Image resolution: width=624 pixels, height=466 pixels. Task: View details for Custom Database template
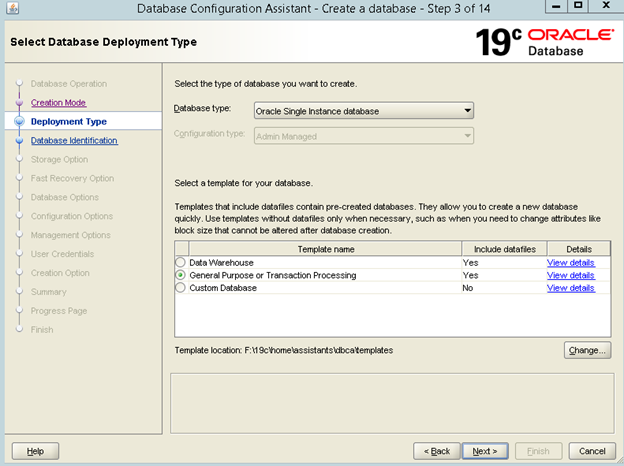pyautogui.click(x=571, y=288)
